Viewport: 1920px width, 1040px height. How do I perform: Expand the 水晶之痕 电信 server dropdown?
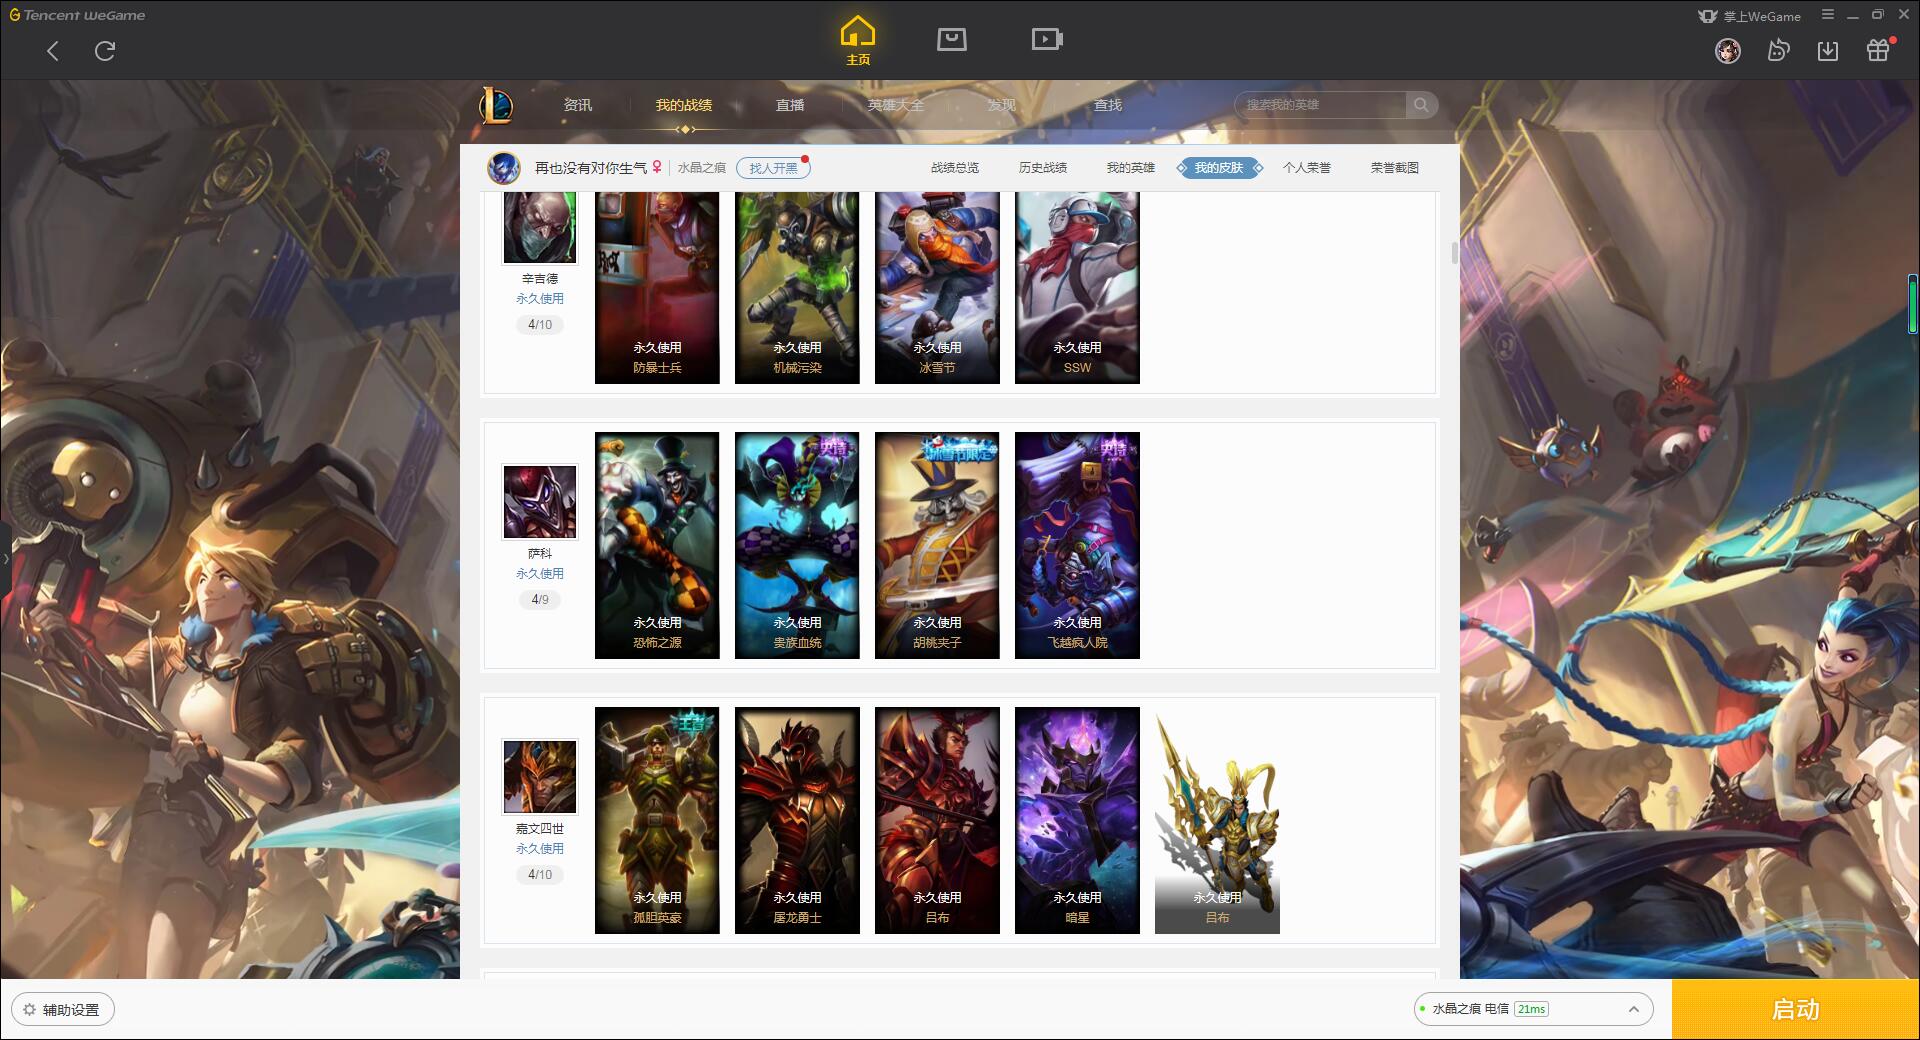click(x=1532, y=1009)
